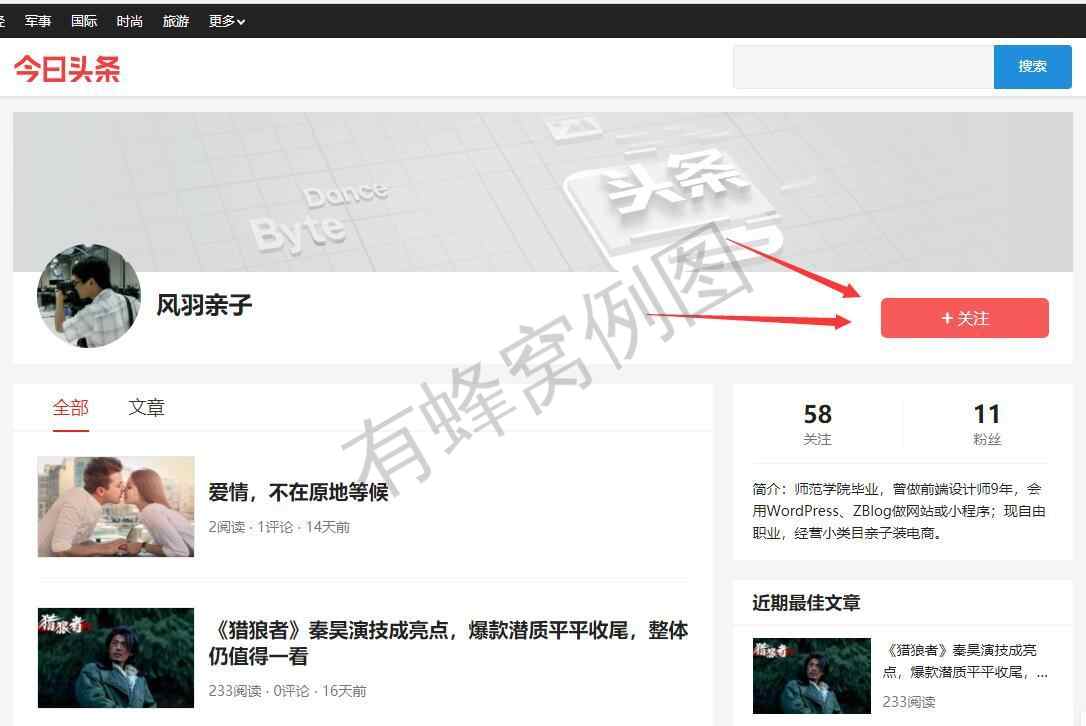The height and width of the screenshot is (726, 1086).
Task: Focus the search input field
Action: [864, 67]
